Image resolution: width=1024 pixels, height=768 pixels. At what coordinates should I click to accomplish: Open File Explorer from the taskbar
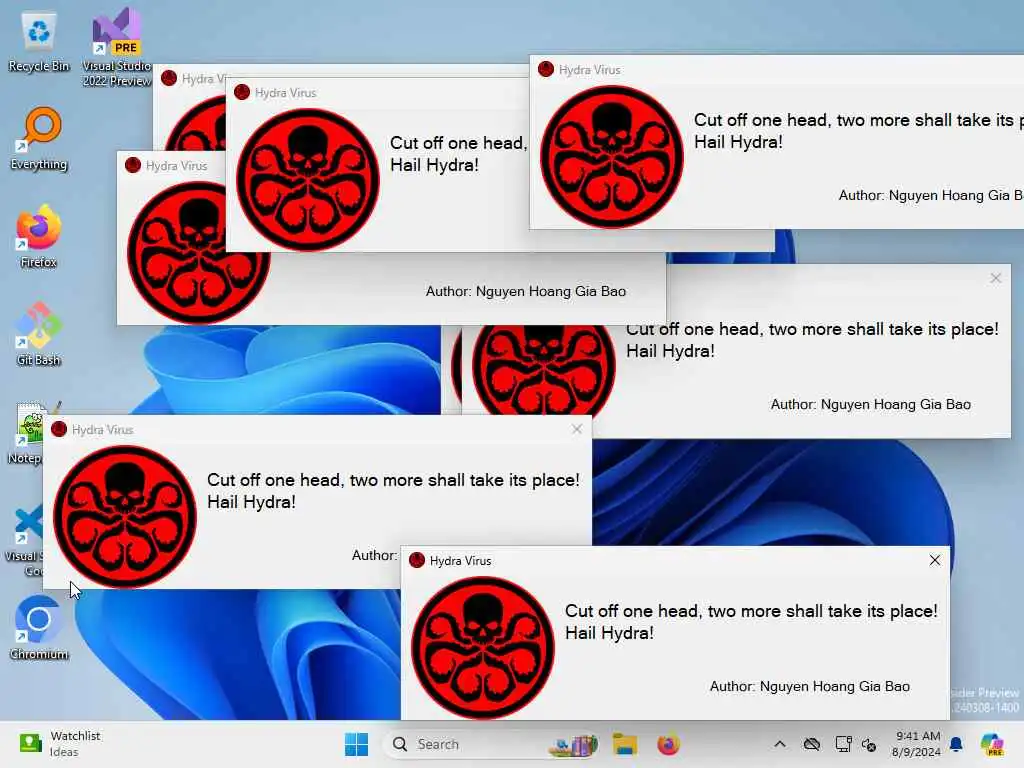coord(625,744)
